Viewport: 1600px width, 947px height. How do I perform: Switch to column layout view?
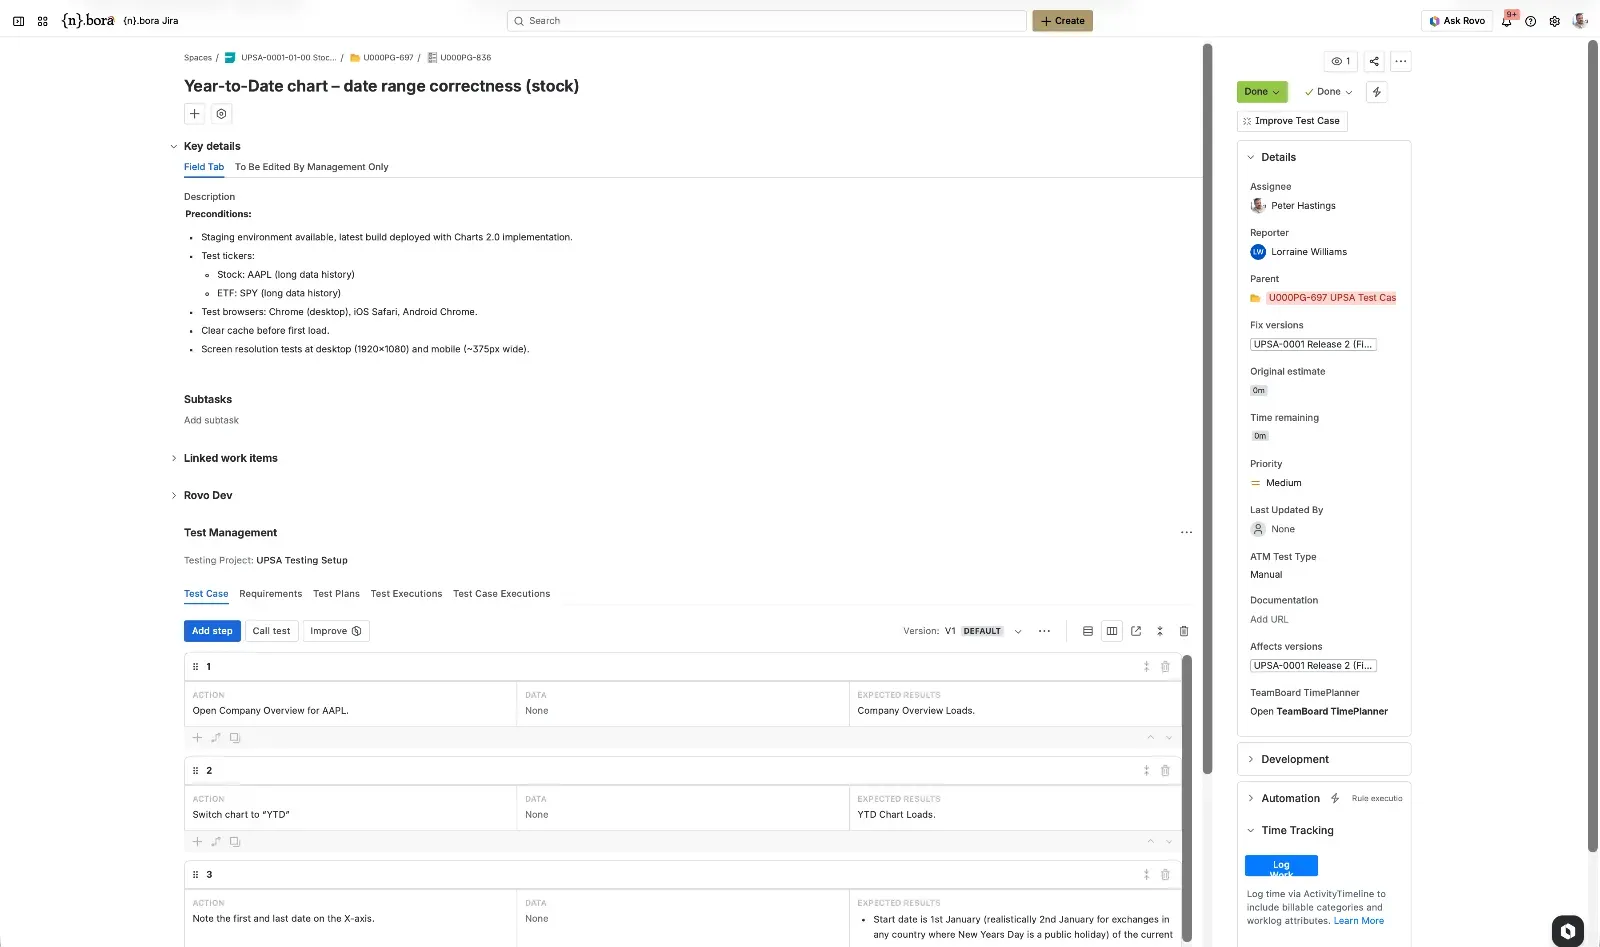pyautogui.click(x=1112, y=631)
